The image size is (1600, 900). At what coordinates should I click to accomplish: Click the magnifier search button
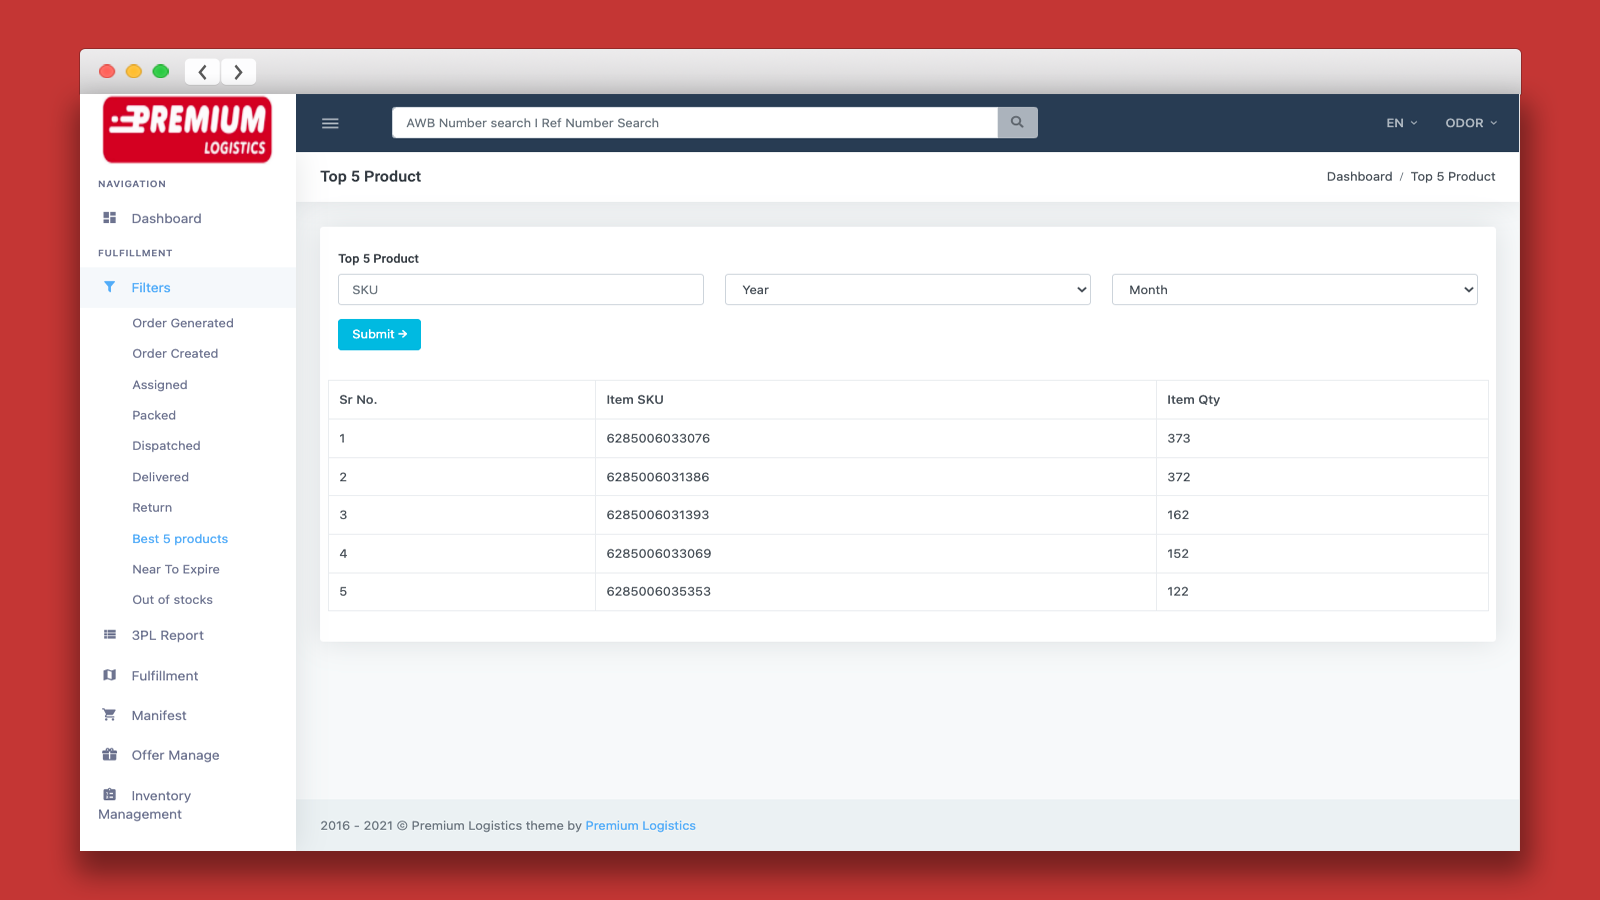[1017, 122]
